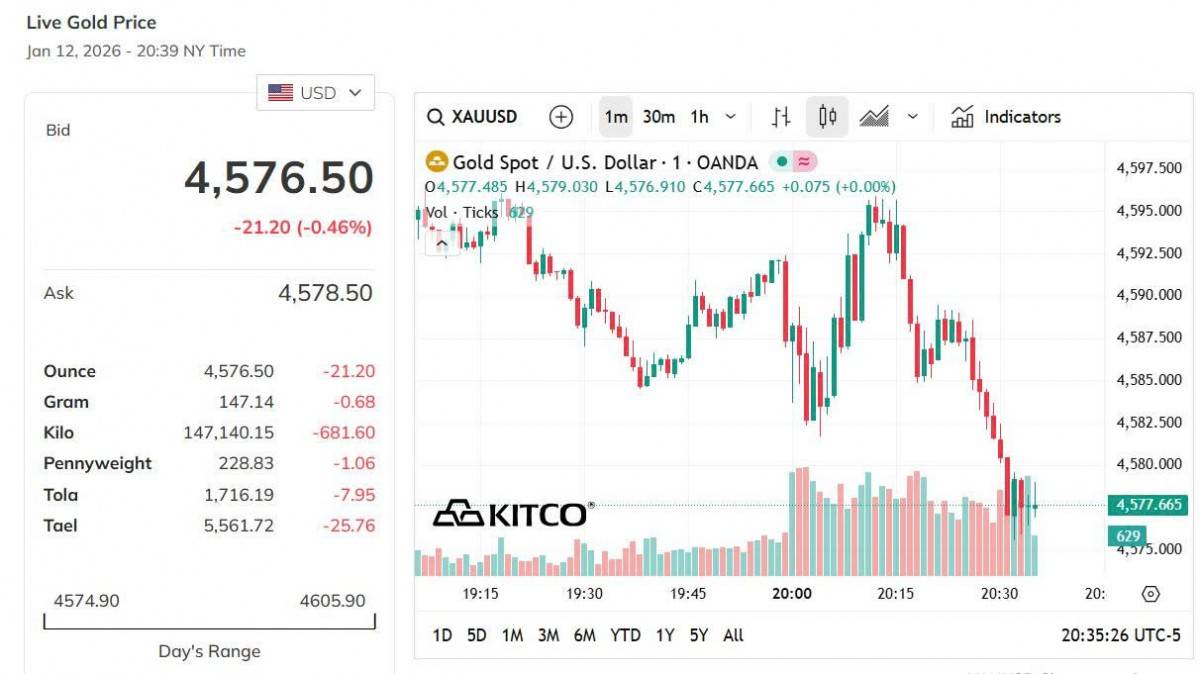Switch chart style to bars icon
Screen dimensions: 1200x674
[x=781, y=117]
